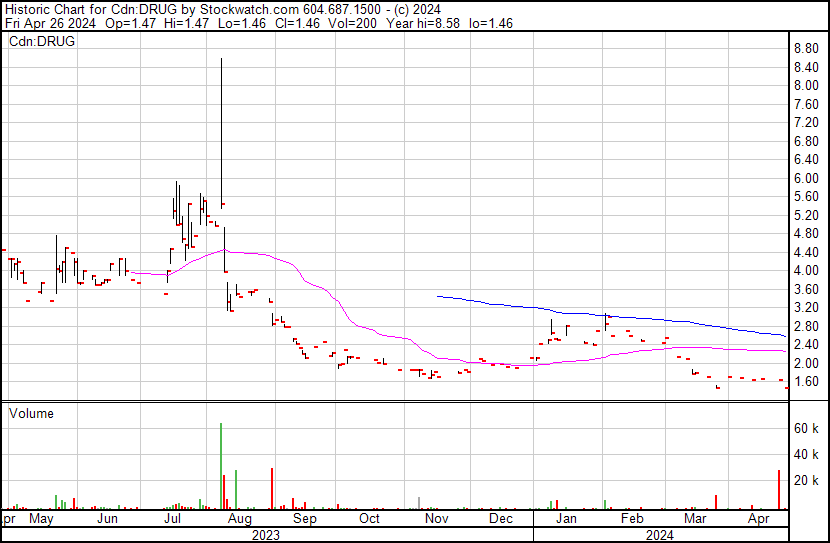
Task: Click the red volume bar in mid-March
Action: pos(716,501)
